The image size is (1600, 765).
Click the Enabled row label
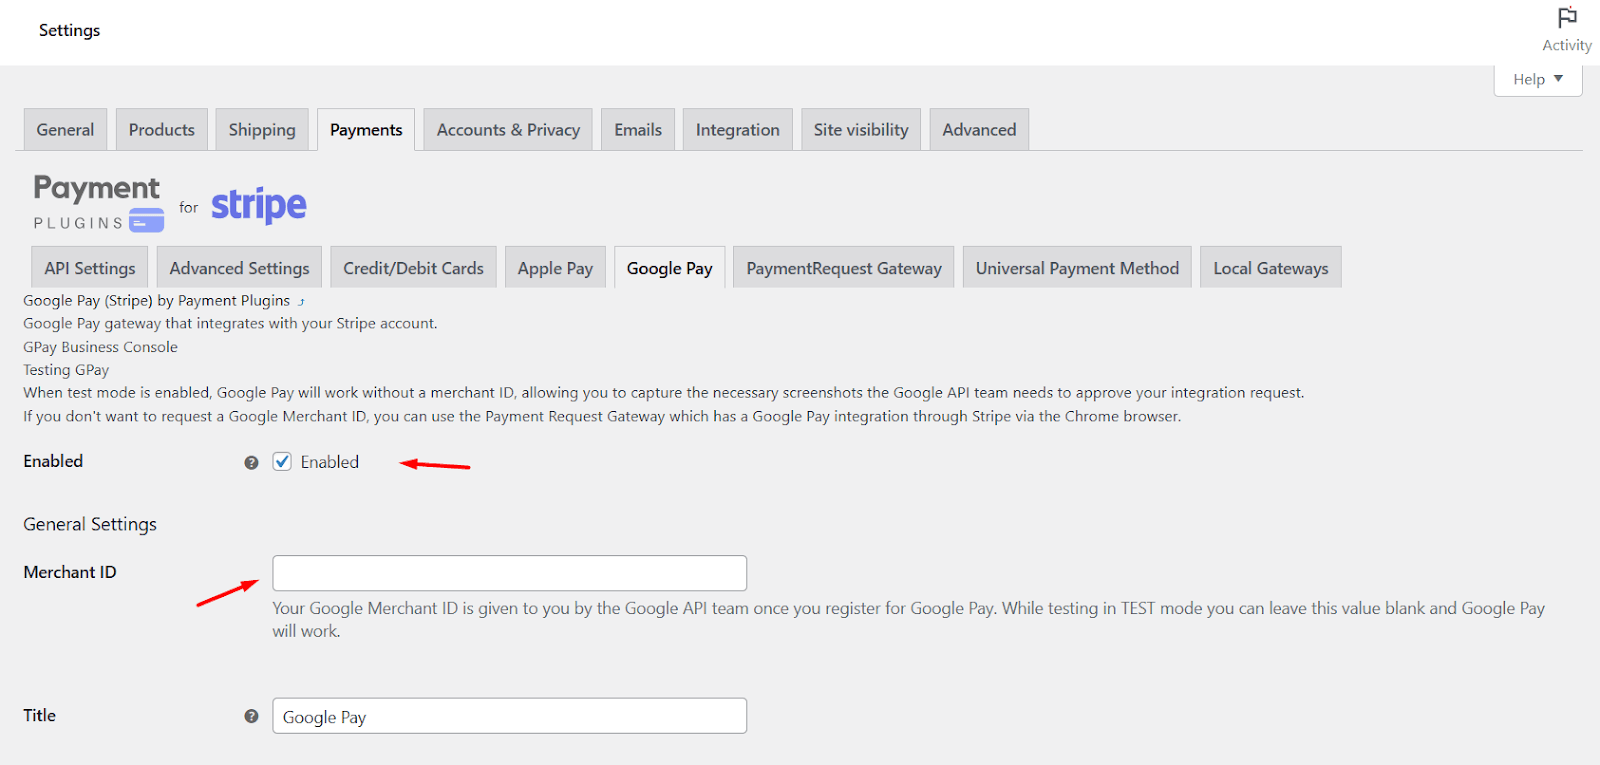coord(53,461)
